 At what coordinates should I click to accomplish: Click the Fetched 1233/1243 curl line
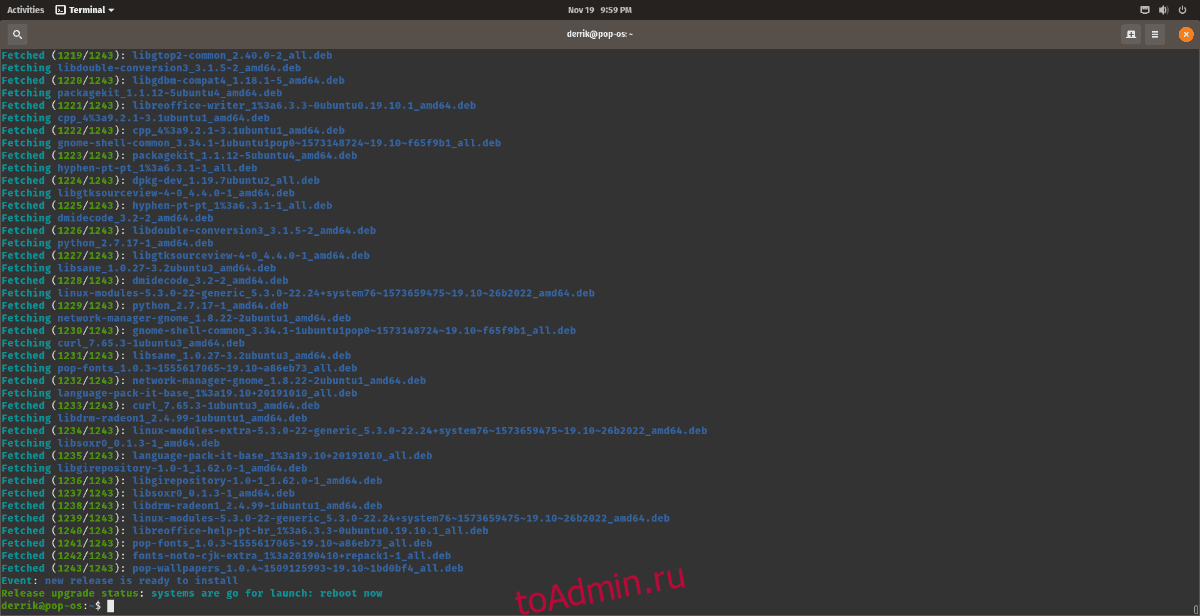tap(160, 405)
